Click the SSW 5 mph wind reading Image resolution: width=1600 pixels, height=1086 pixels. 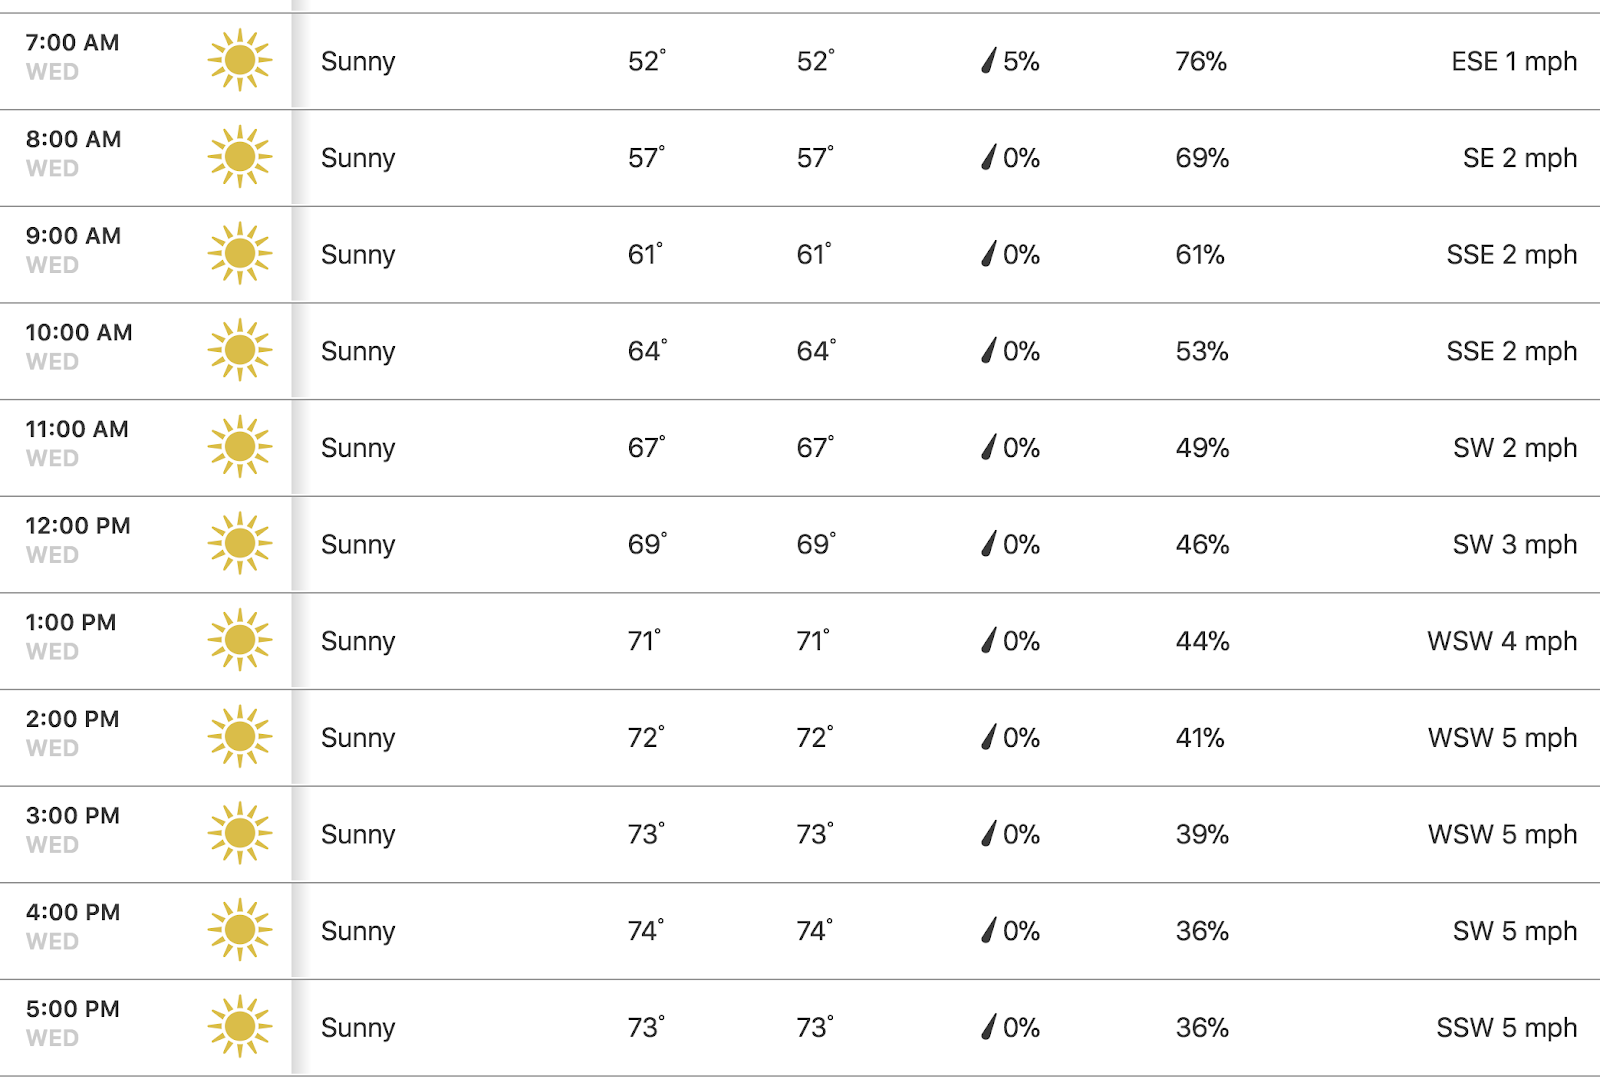[x=1507, y=1027]
